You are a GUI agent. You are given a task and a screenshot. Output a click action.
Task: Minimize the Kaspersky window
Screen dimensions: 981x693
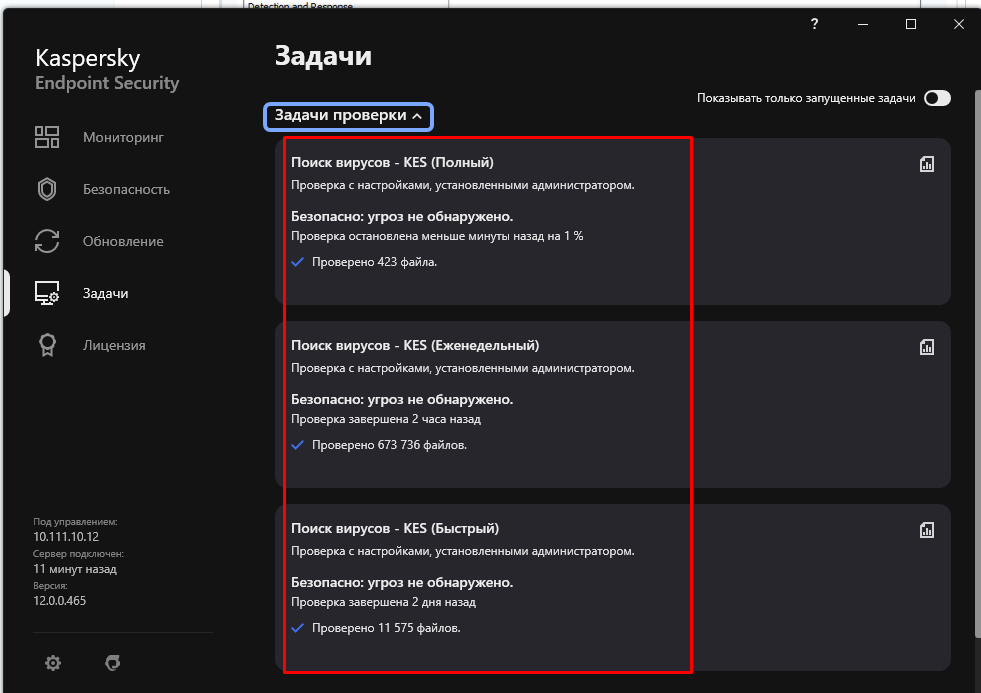(x=863, y=24)
